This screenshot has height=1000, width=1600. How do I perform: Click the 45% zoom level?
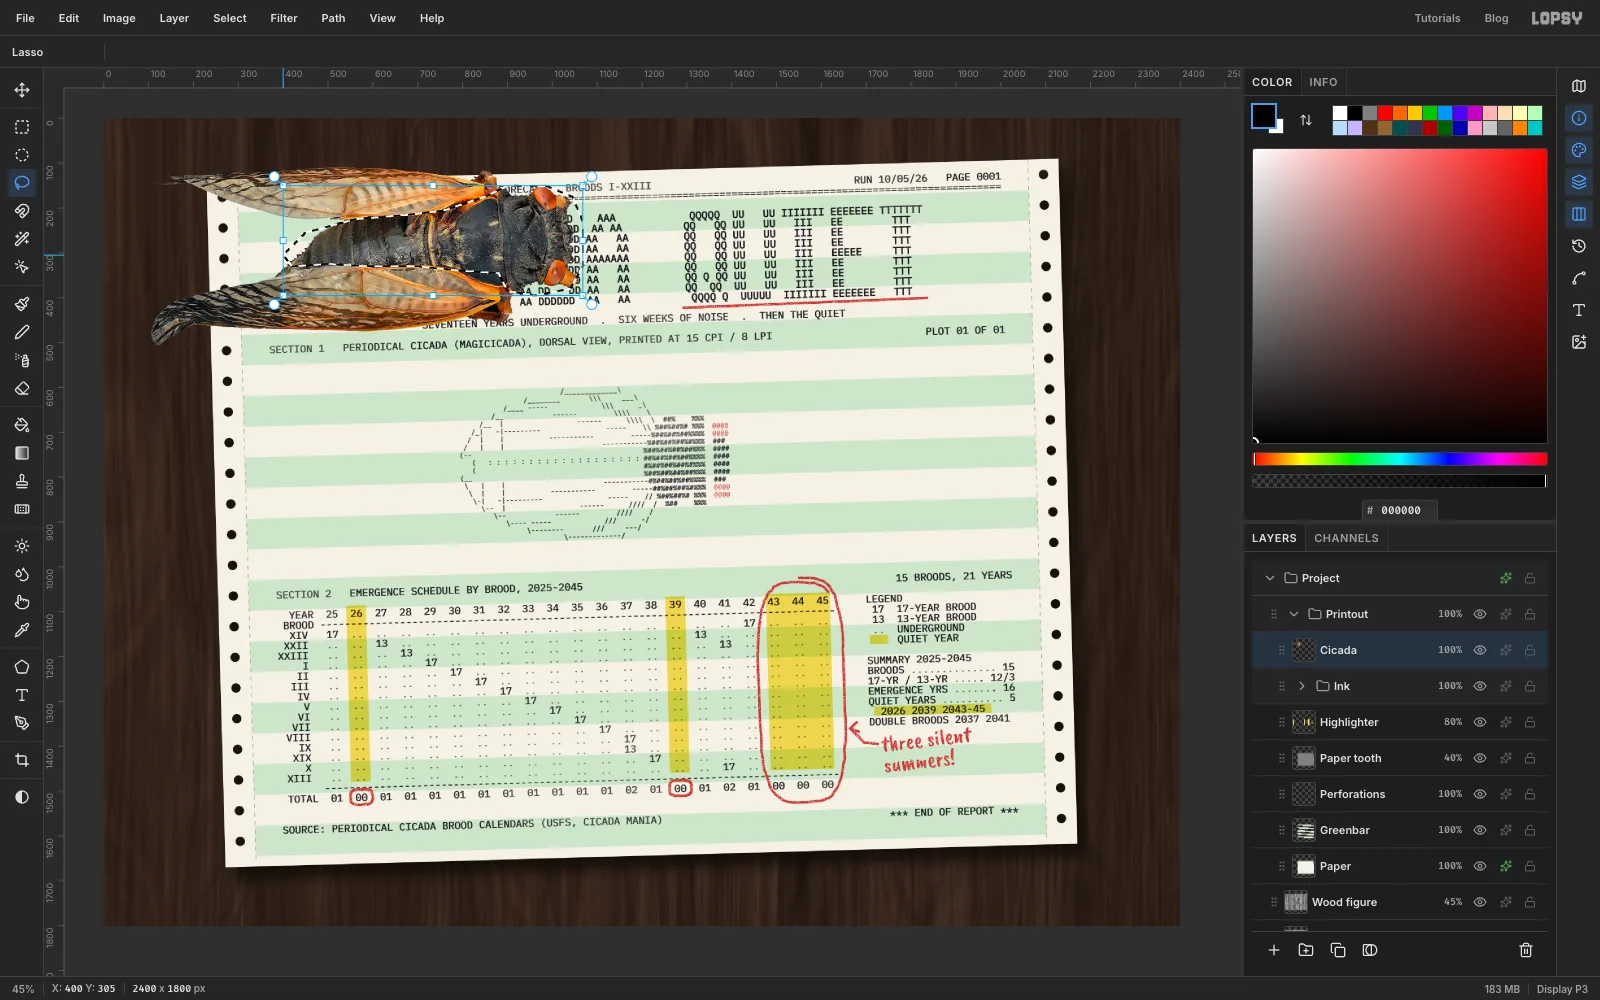click(23, 989)
